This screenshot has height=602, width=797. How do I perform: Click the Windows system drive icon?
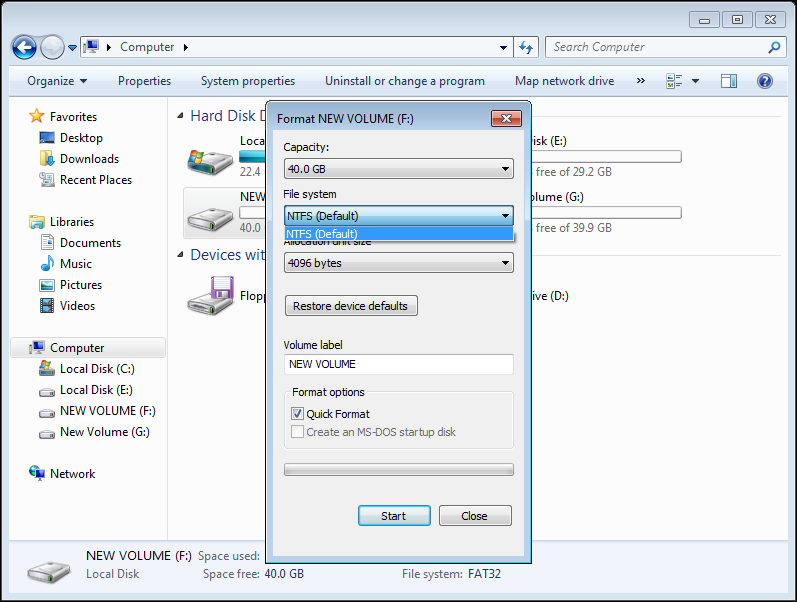coord(210,162)
